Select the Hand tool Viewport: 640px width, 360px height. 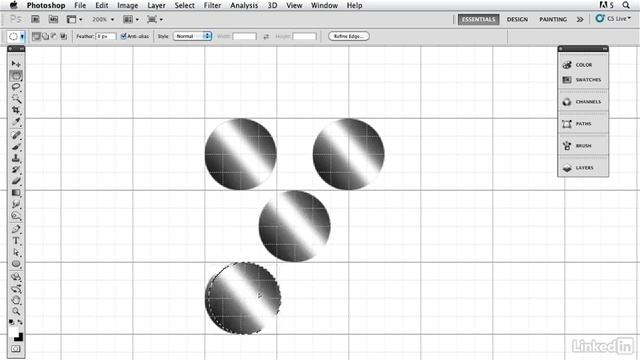(16, 300)
